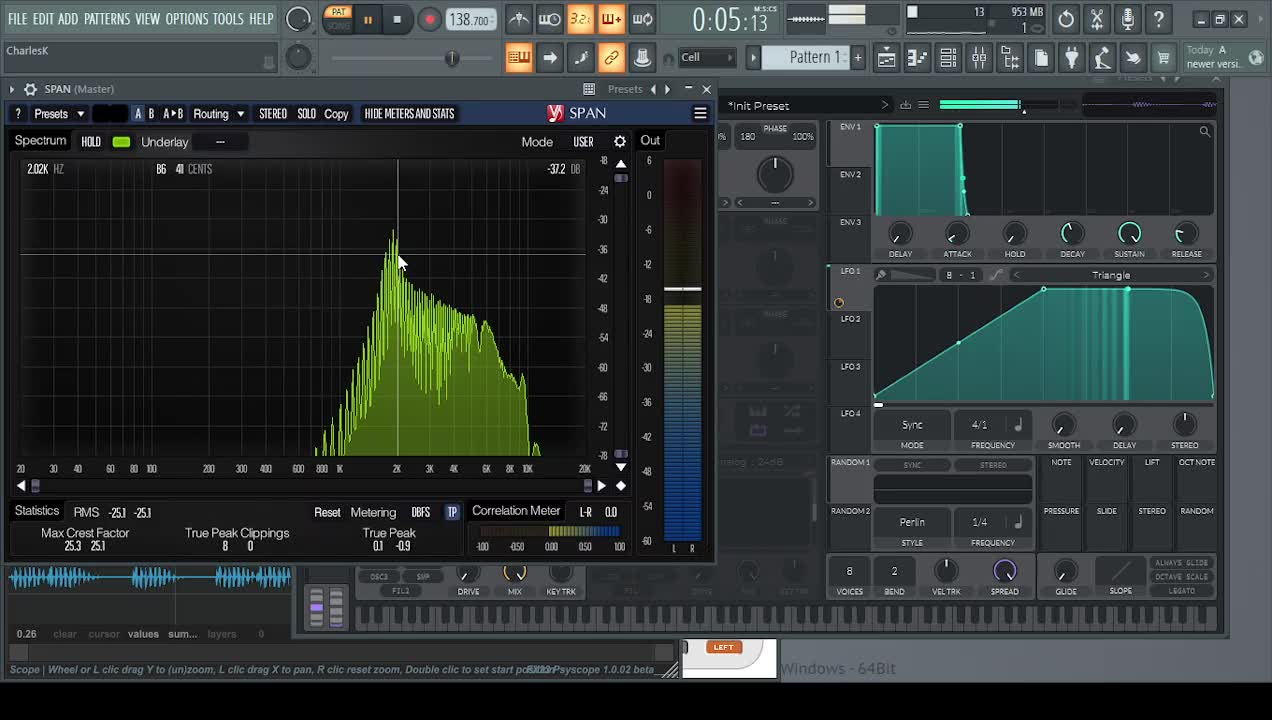Open the mixer view icon
The image size is (1272, 720).
pyautogui.click(x=979, y=57)
